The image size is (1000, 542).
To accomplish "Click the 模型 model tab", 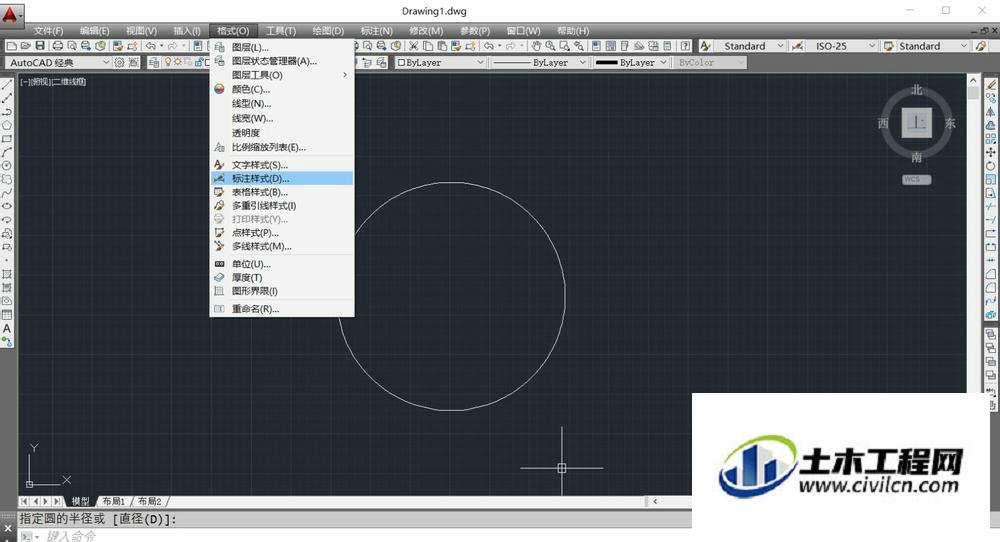I will 80,501.
